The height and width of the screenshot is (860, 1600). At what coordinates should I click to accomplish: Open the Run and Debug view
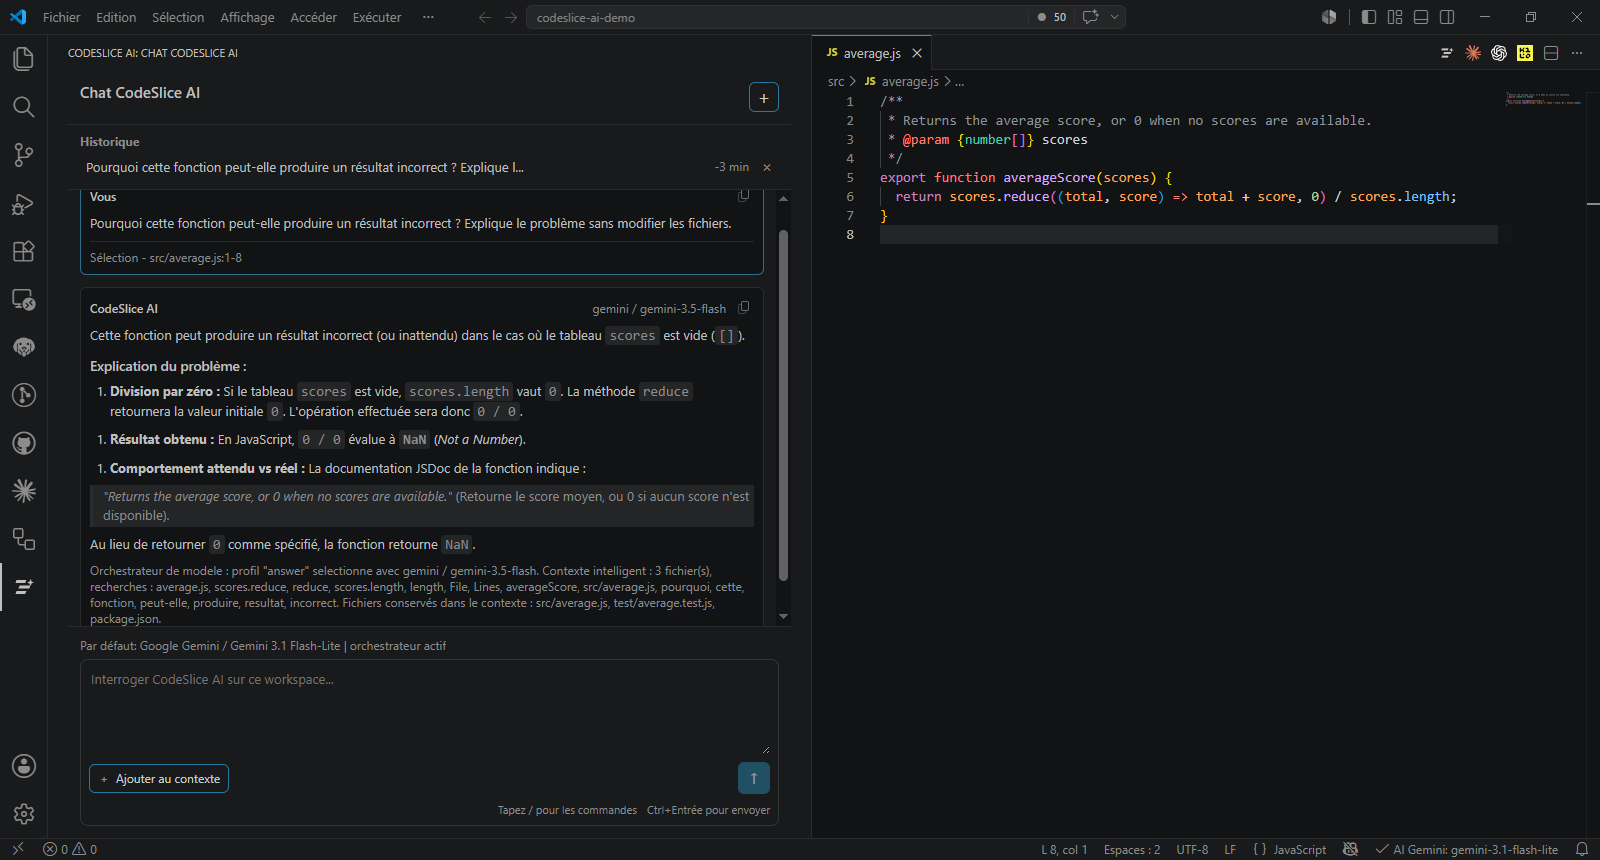click(x=24, y=203)
